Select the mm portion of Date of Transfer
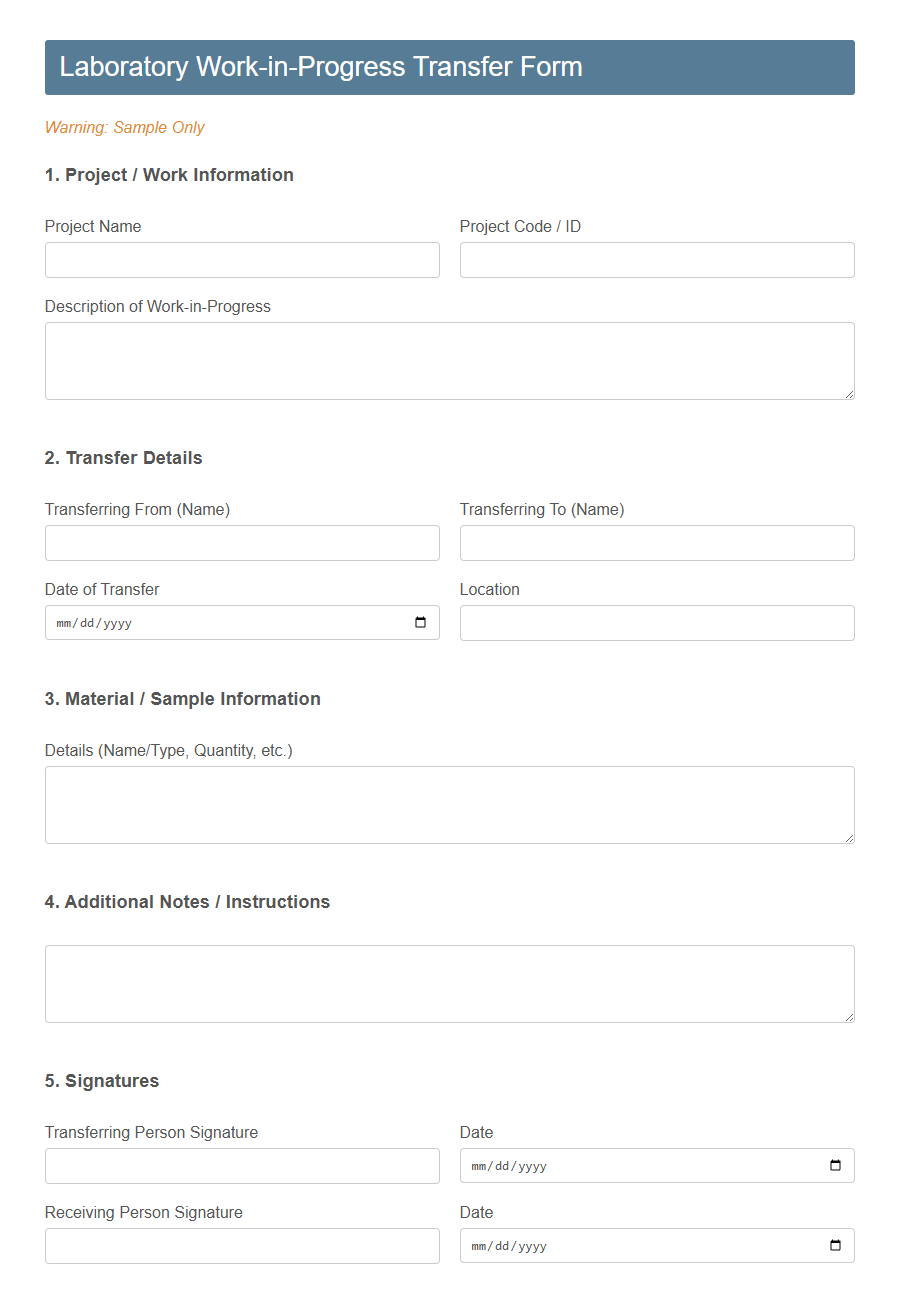900x1300 pixels. [65, 622]
